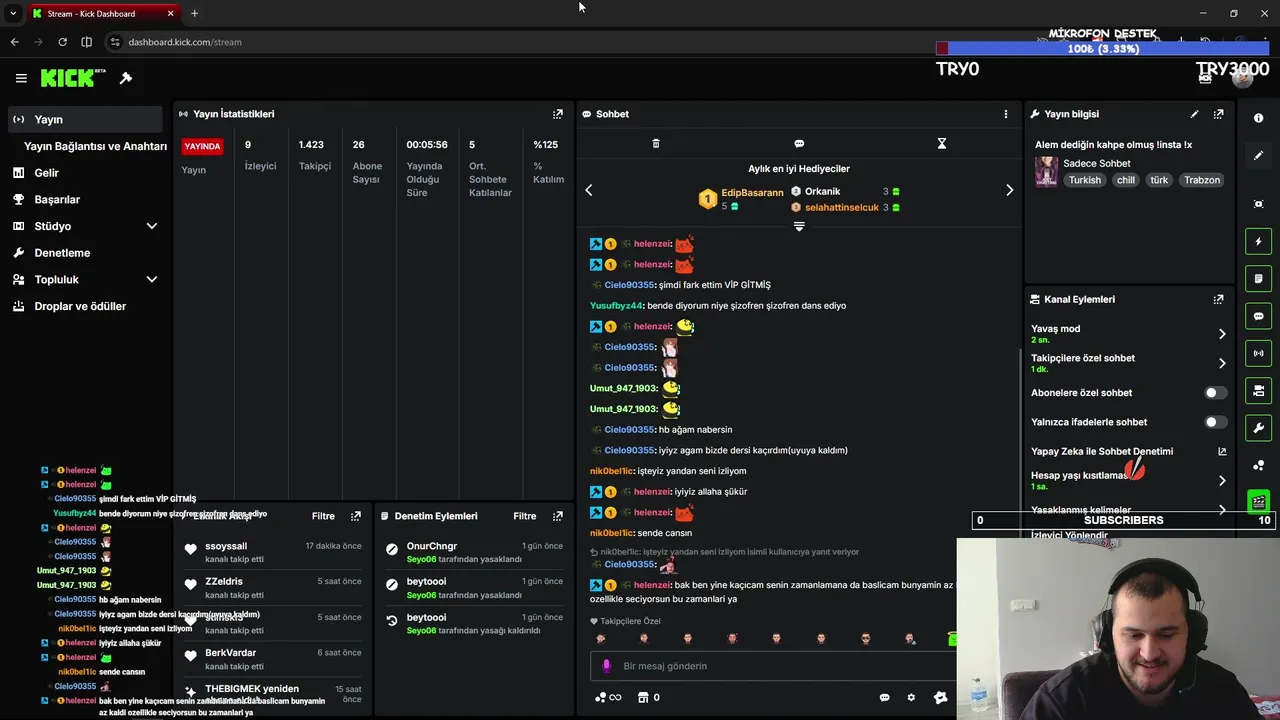This screenshot has width=1280, height=720.
Task: Click the green clapperboard icon in the right sidebar
Action: (1258, 502)
